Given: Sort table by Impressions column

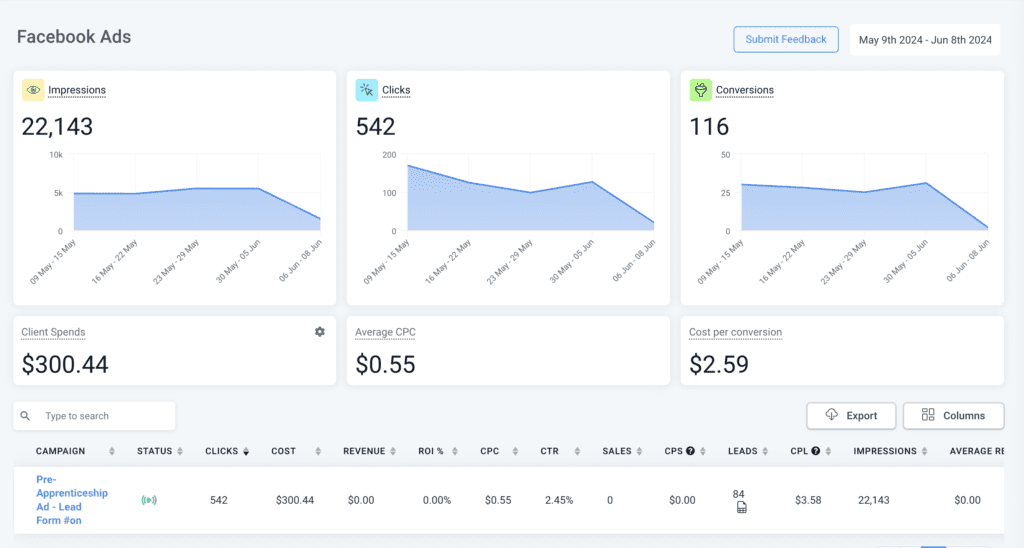Looking at the screenshot, I should 924,451.
